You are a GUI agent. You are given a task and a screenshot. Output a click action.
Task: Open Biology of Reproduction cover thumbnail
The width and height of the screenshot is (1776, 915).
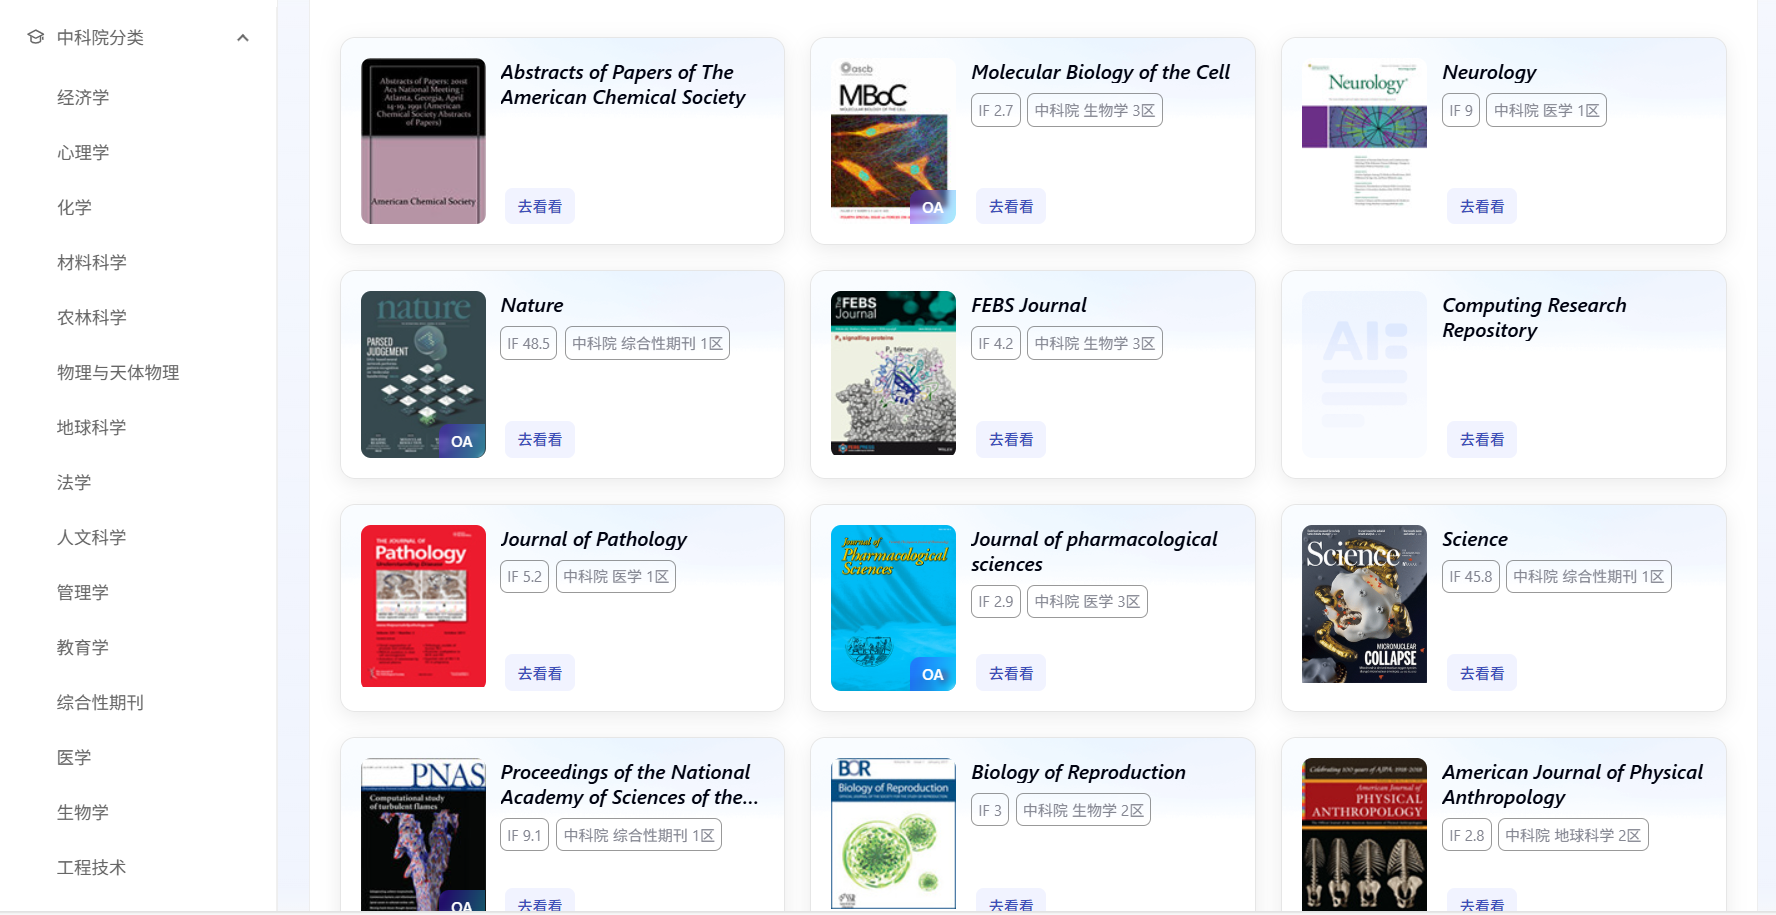pyautogui.click(x=893, y=833)
